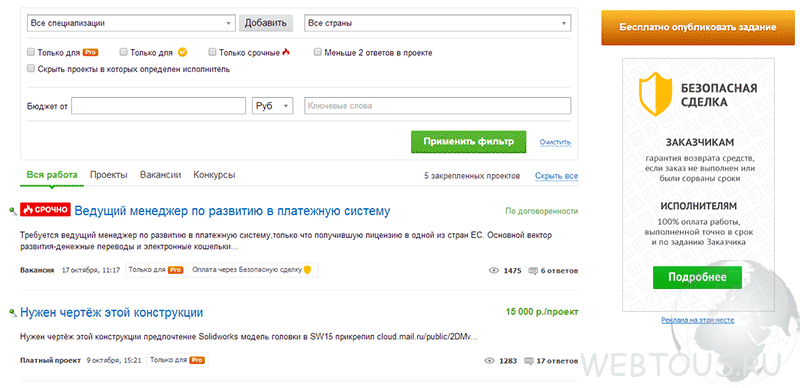
Task: Open the 'Все специализации' dropdown
Action: click(131, 23)
